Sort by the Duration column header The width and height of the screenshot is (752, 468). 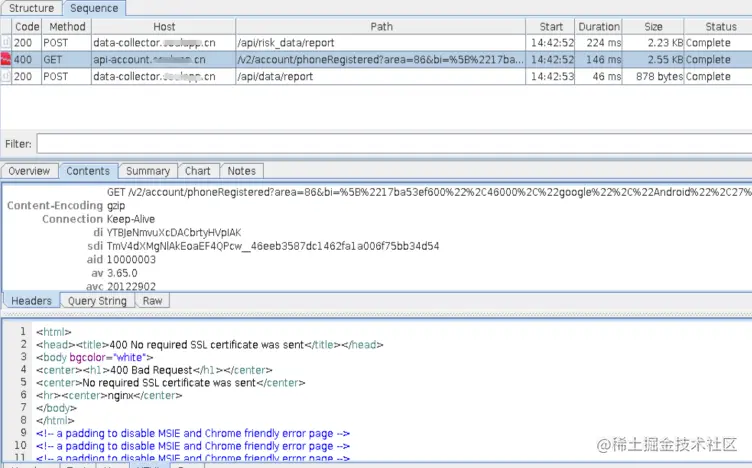click(599, 26)
